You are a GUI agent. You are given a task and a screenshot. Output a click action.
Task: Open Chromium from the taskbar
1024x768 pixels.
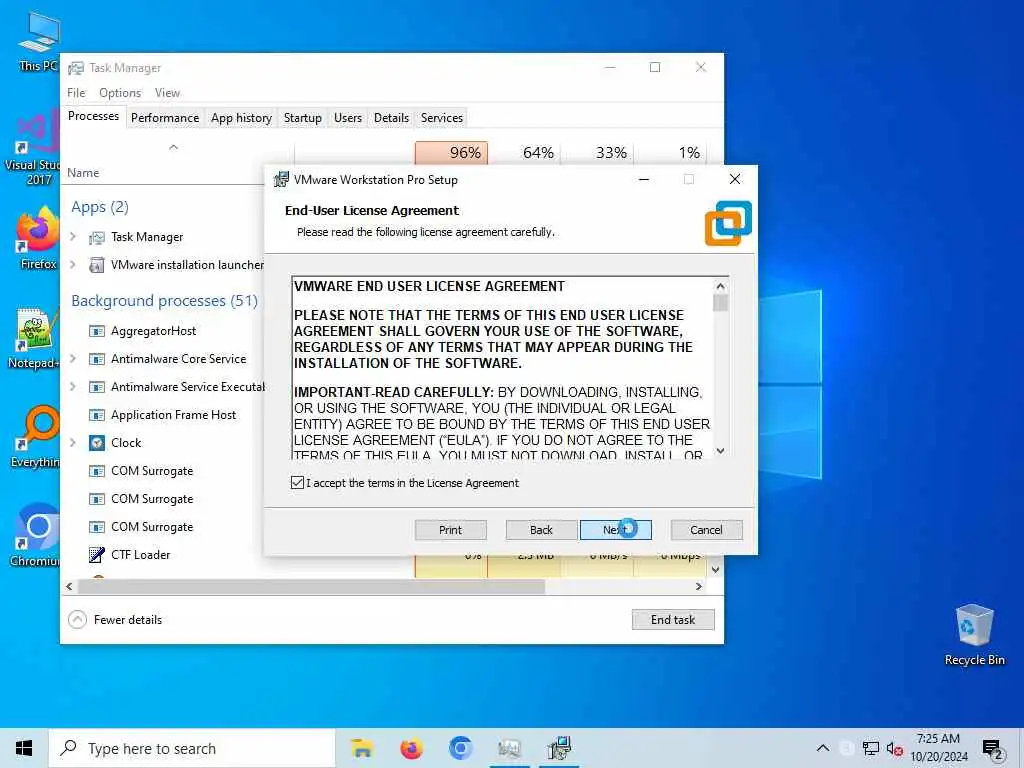click(x=460, y=748)
